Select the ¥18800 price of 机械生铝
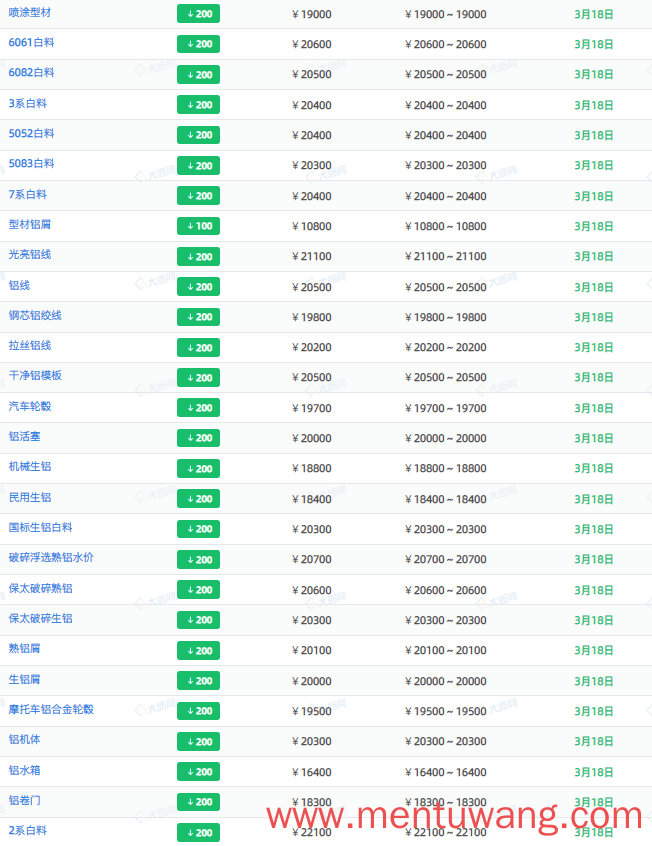The image size is (652, 846). (x=312, y=469)
